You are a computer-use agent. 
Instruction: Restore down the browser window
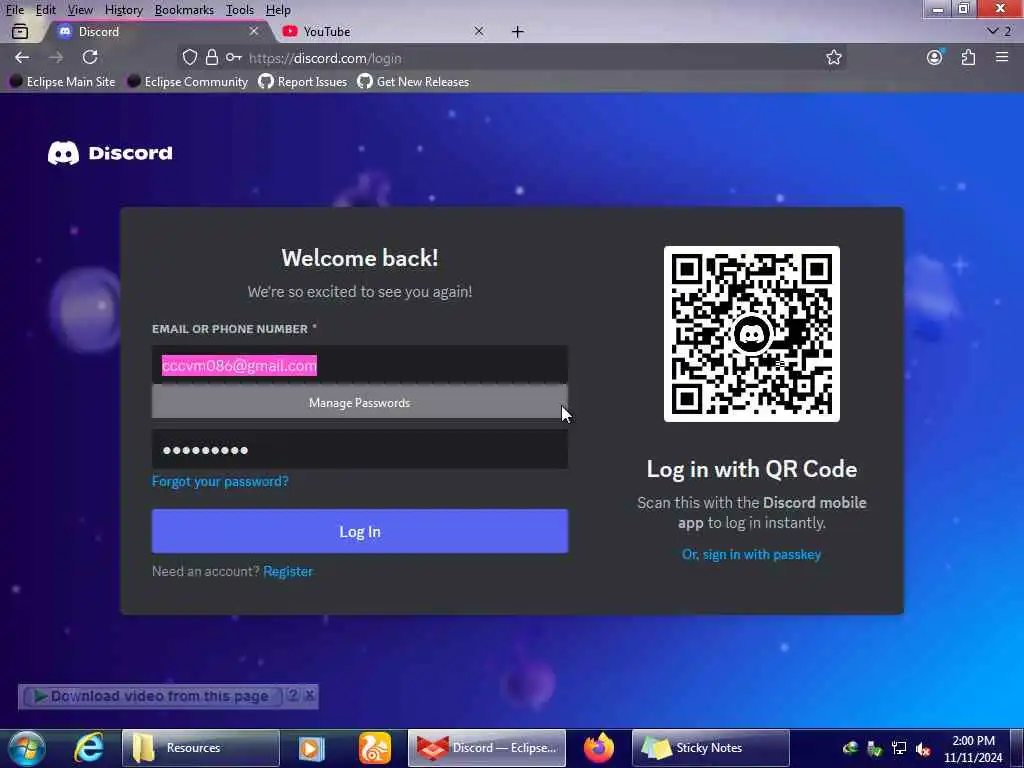964,8
